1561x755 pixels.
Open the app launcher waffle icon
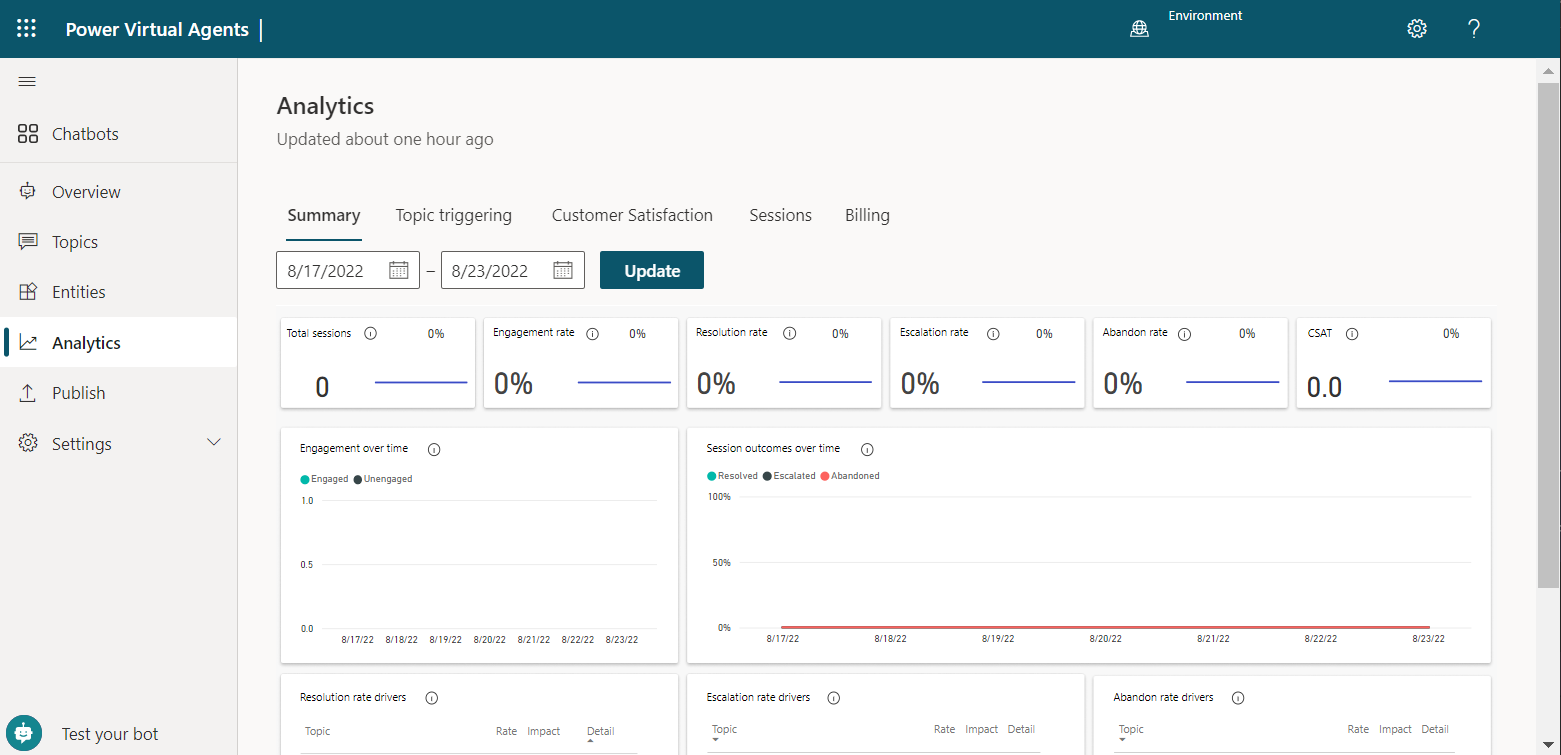click(27, 29)
